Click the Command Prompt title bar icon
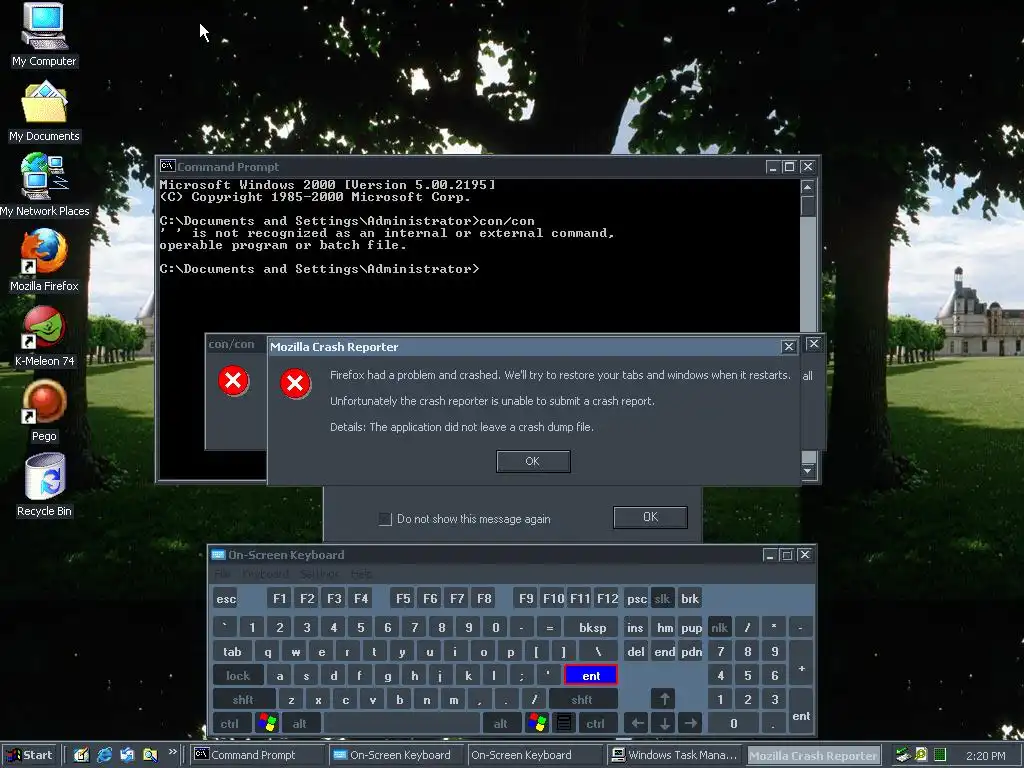The image size is (1024, 768). pyautogui.click(x=167, y=167)
